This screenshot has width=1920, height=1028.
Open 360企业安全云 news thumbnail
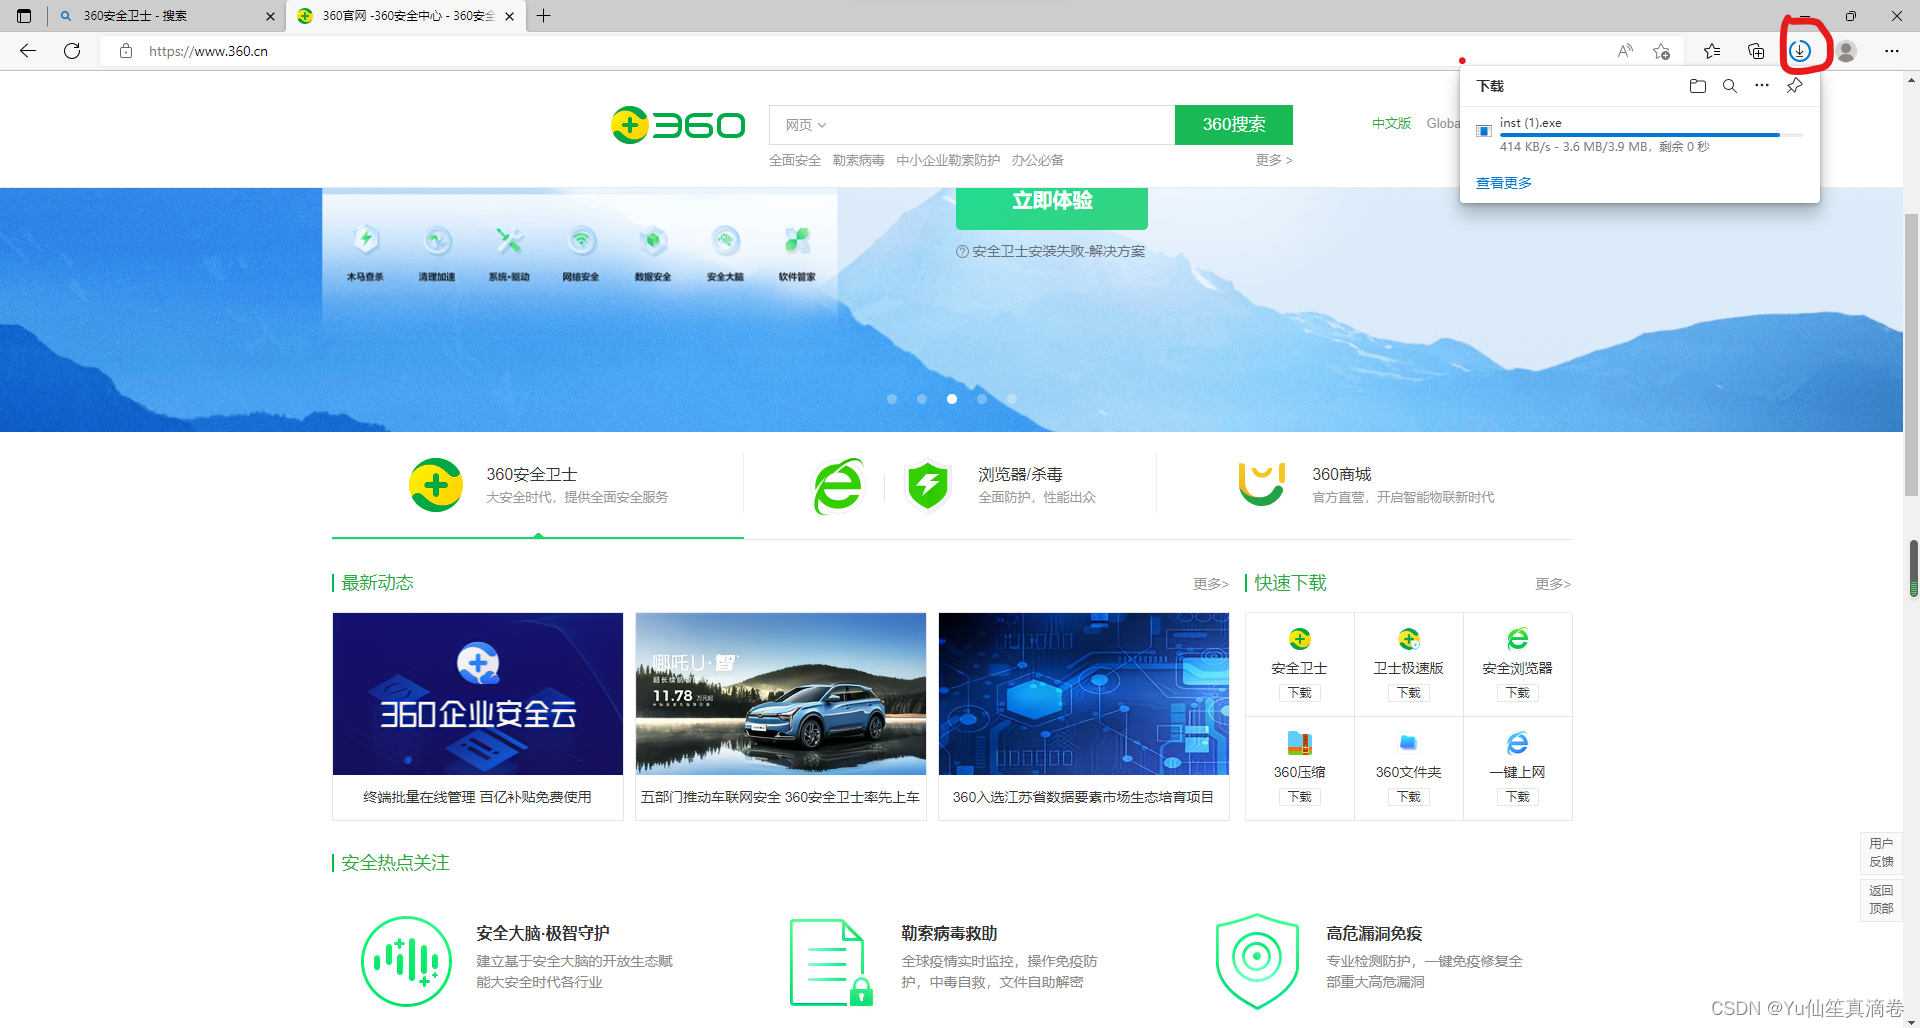(x=478, y=694)
